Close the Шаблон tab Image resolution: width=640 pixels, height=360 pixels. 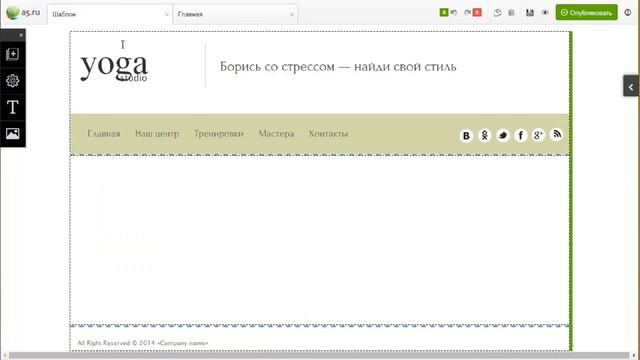coord(167,14)
